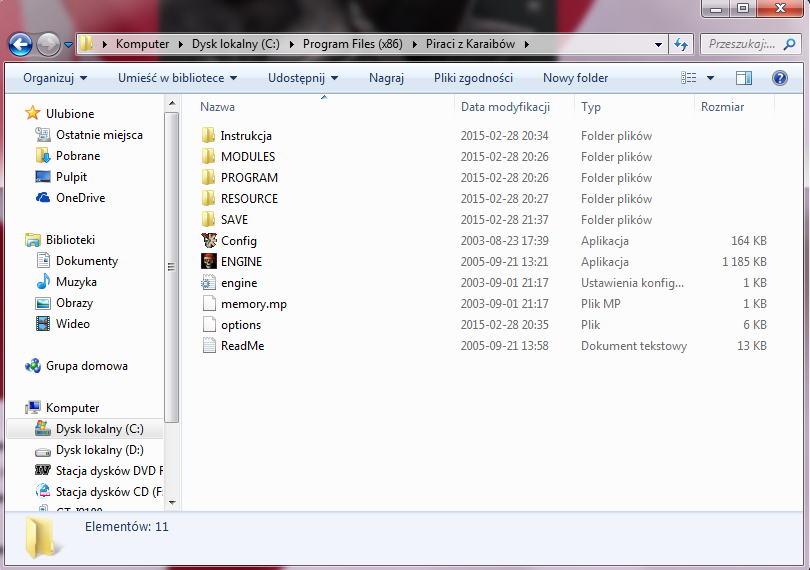Click 'Dokument tekstowy' type cell

click(634, 346)
